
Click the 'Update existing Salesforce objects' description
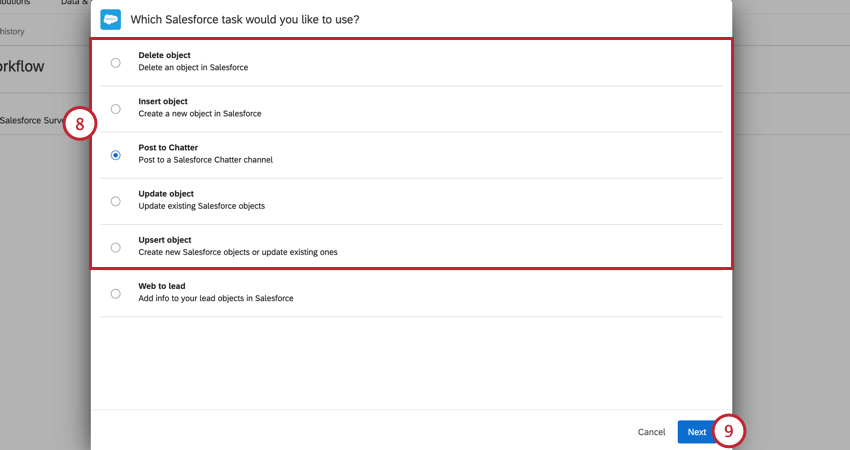tap(201, 206)
